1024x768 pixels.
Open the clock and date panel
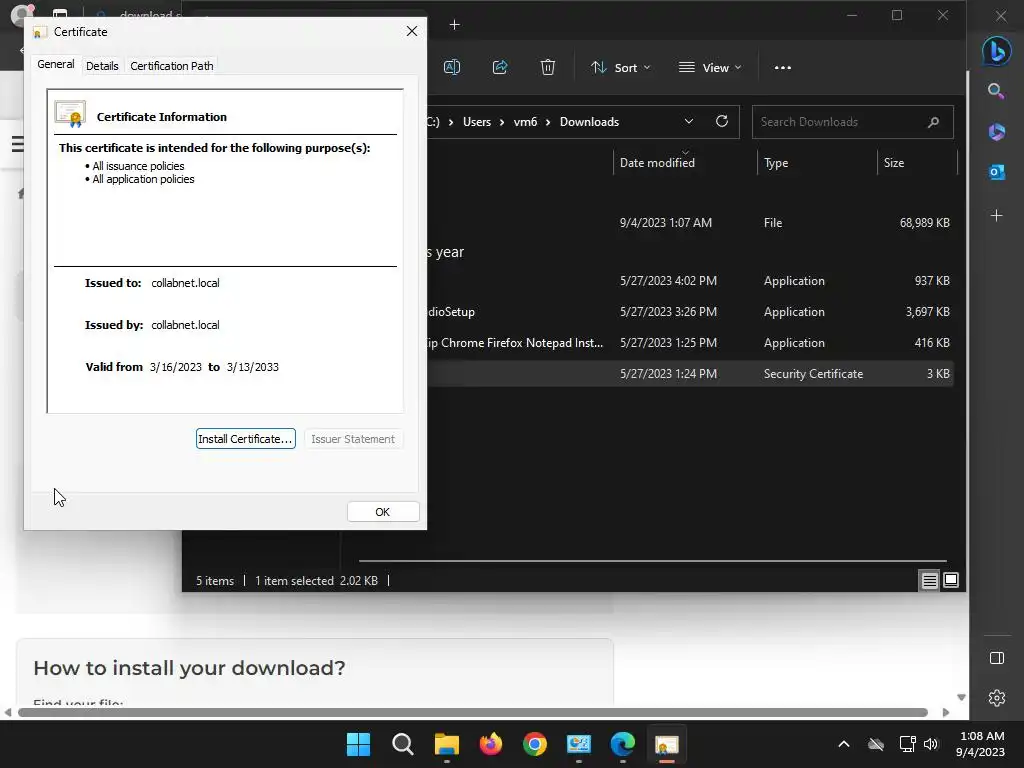[980, 744]
